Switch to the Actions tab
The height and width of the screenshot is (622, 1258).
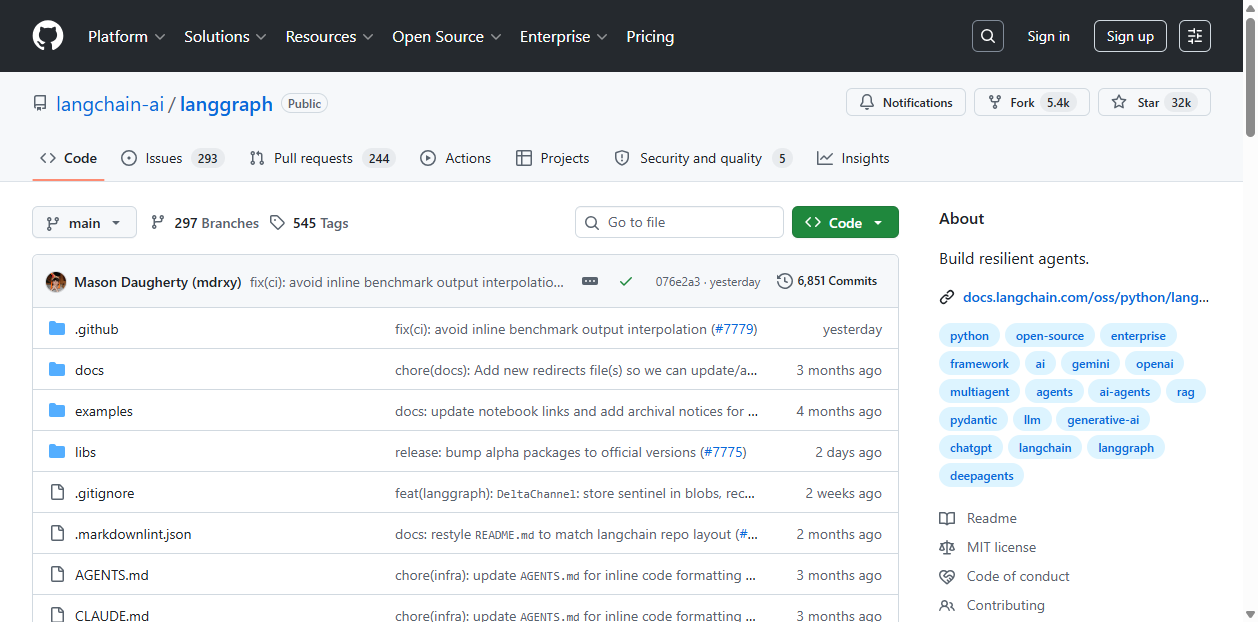(x=455, y=158)
